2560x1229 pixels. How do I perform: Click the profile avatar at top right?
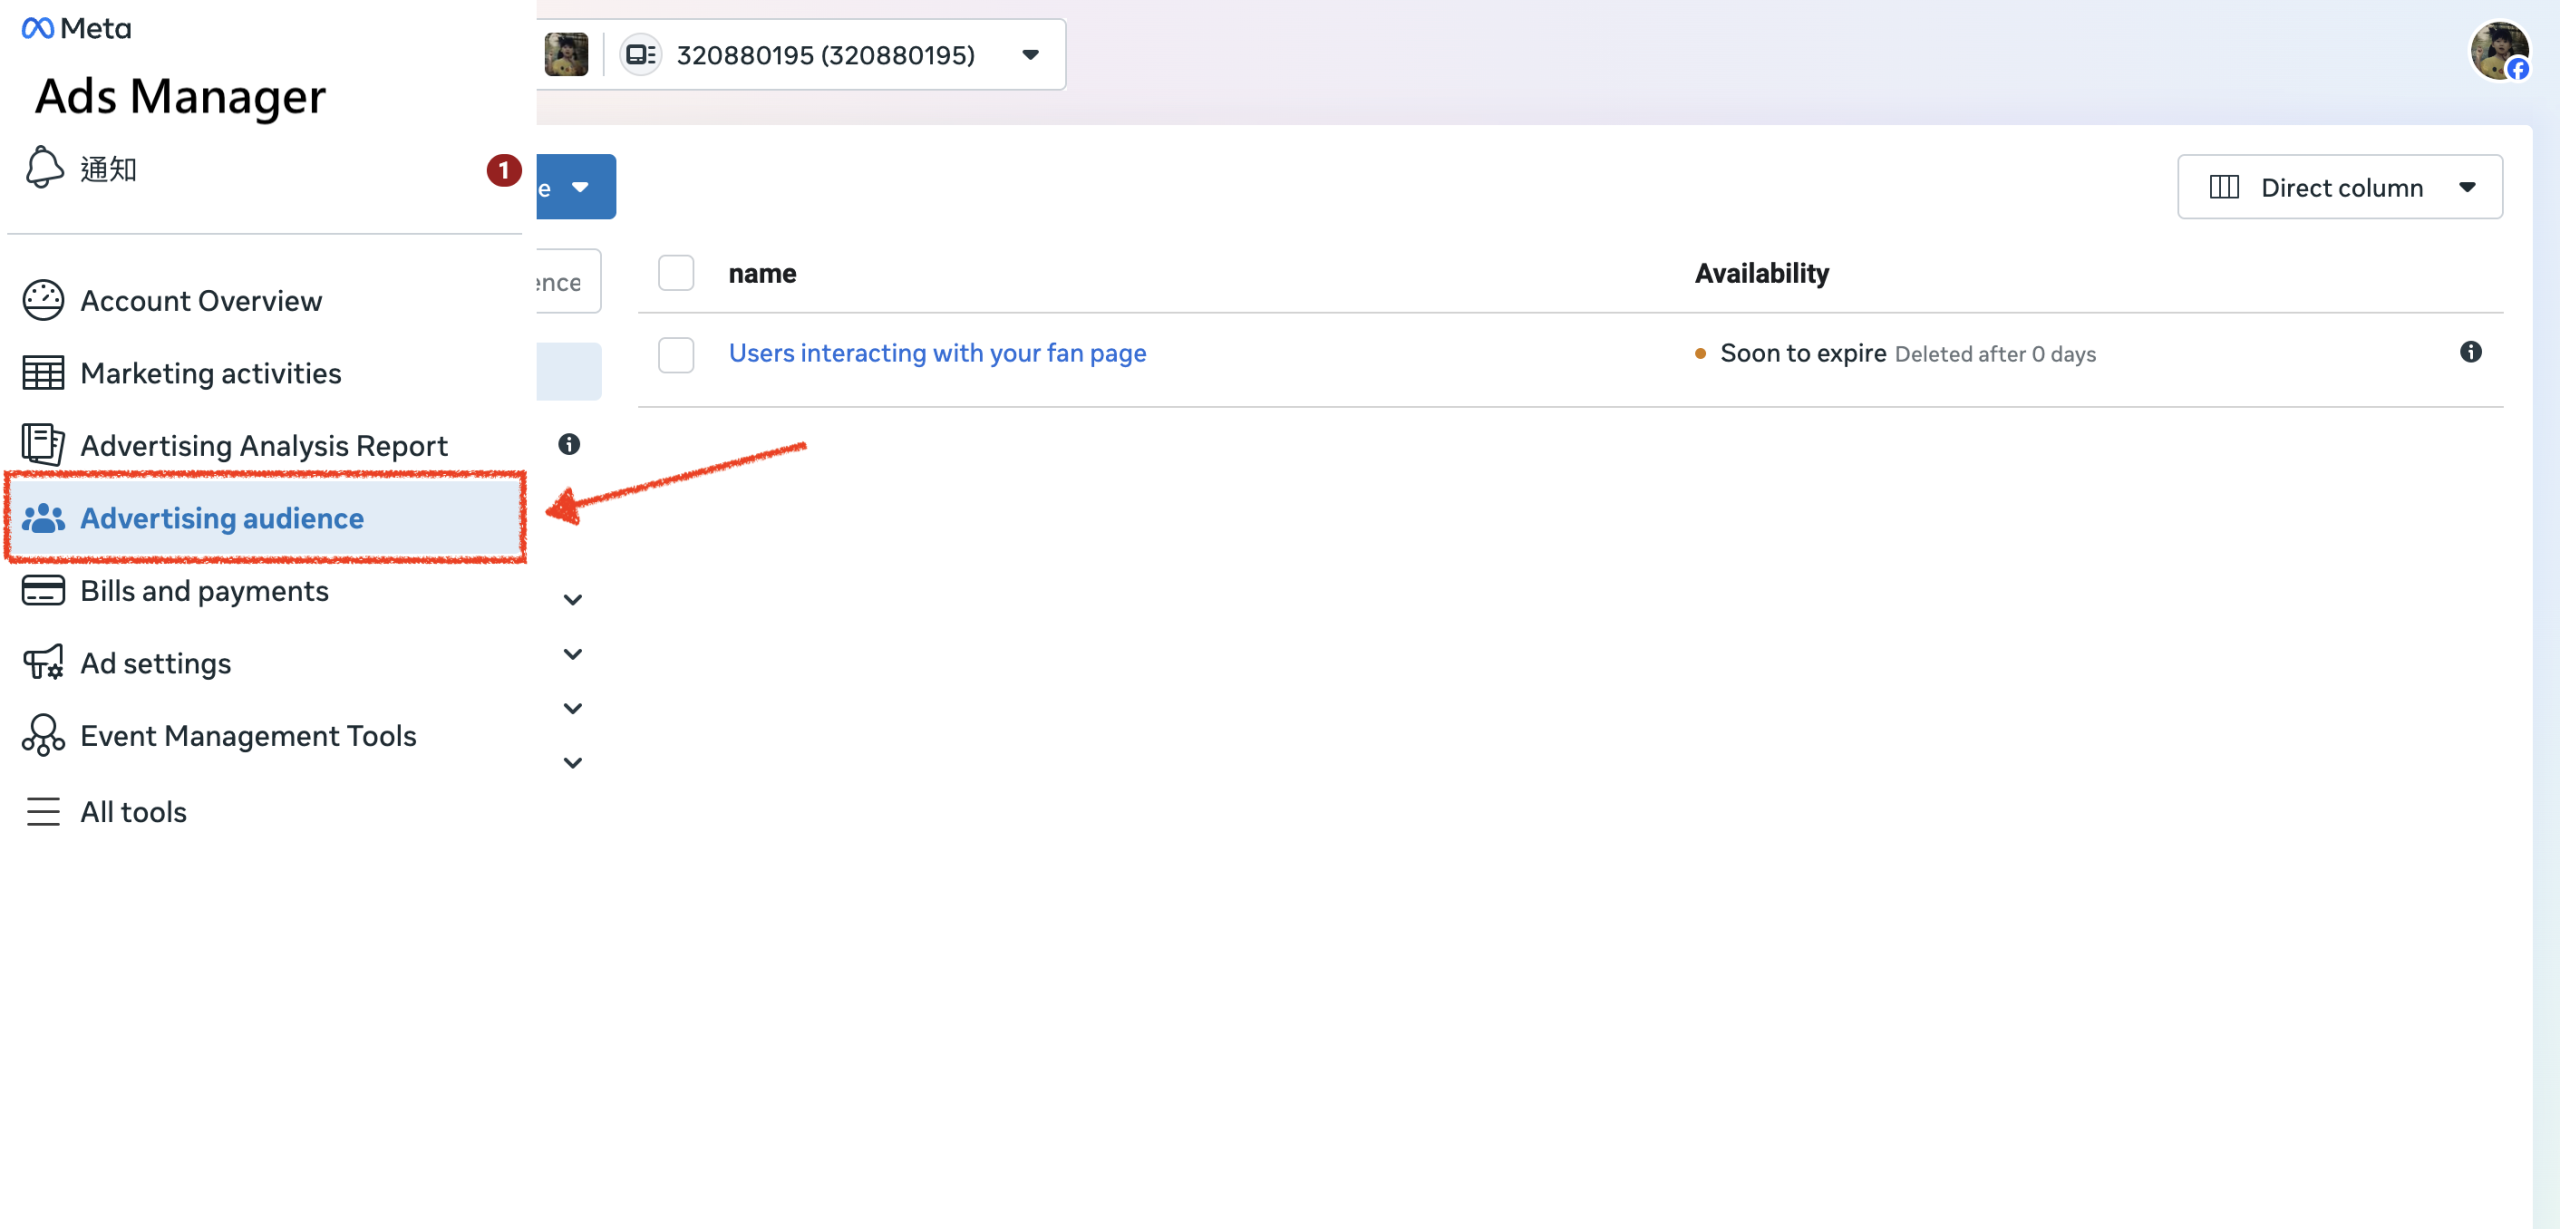tap(2498, 50)
